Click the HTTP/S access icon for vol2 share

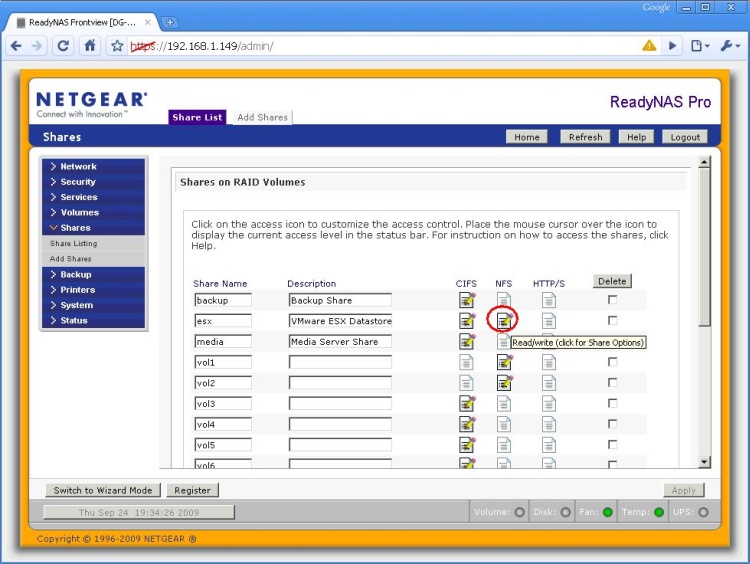[x=549, y=383]
